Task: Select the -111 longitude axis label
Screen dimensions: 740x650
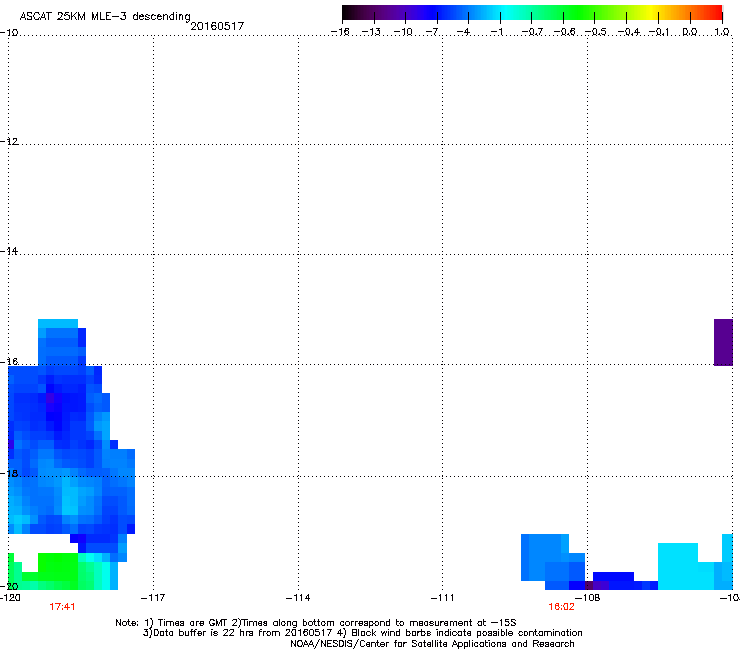Action: [x=442, y=598]
